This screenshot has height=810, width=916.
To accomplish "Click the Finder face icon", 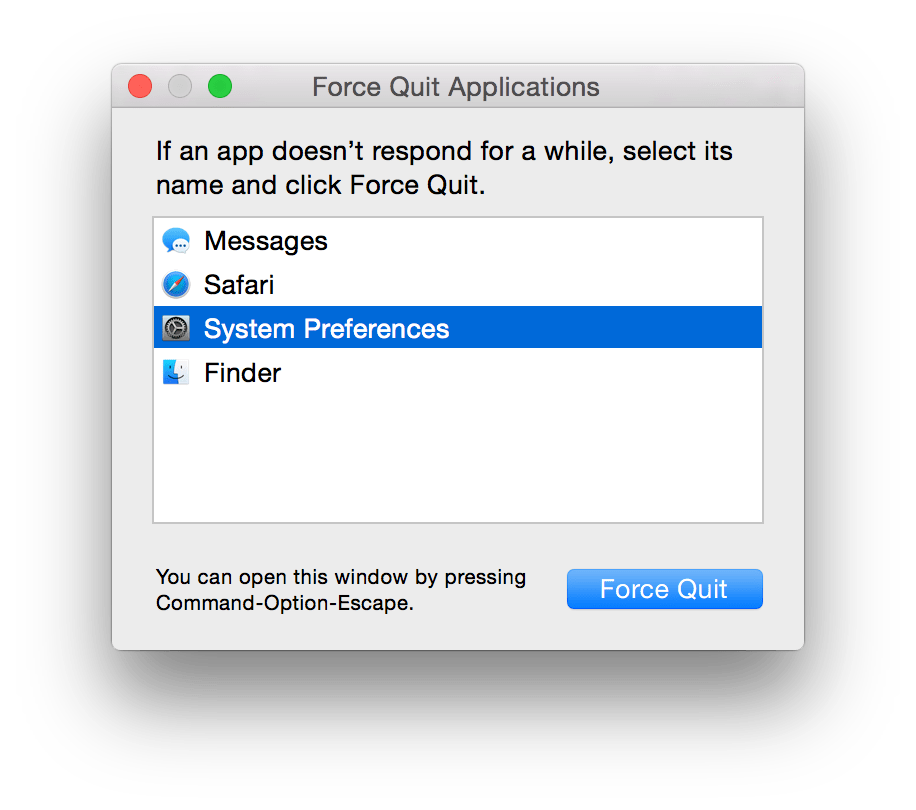I will [176, 373].
